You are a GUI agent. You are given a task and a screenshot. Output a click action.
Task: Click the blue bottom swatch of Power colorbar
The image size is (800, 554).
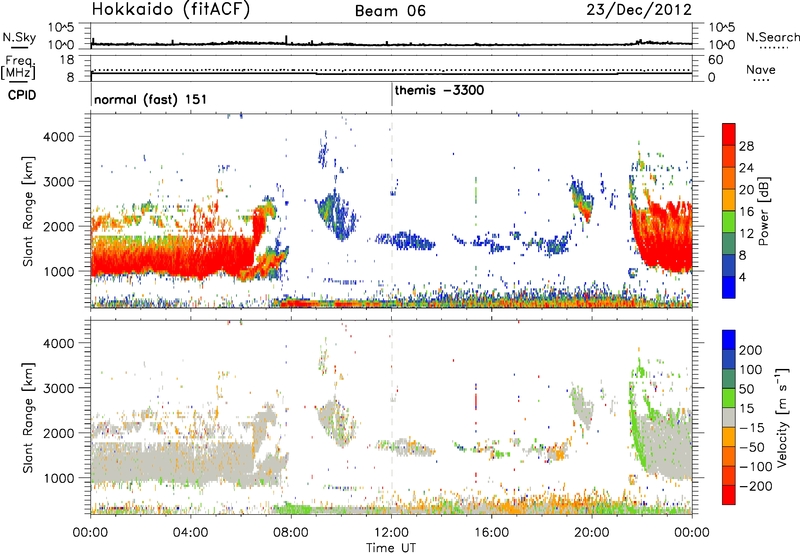pos(729,287)
